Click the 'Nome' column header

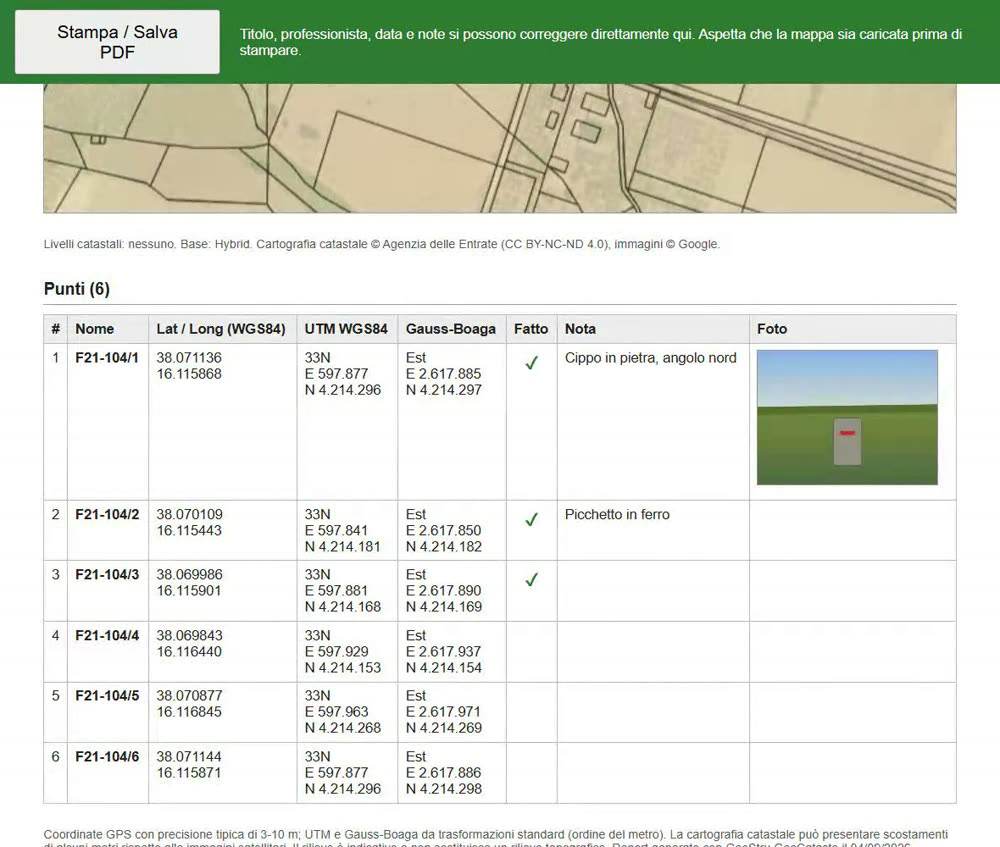[94, 329]
